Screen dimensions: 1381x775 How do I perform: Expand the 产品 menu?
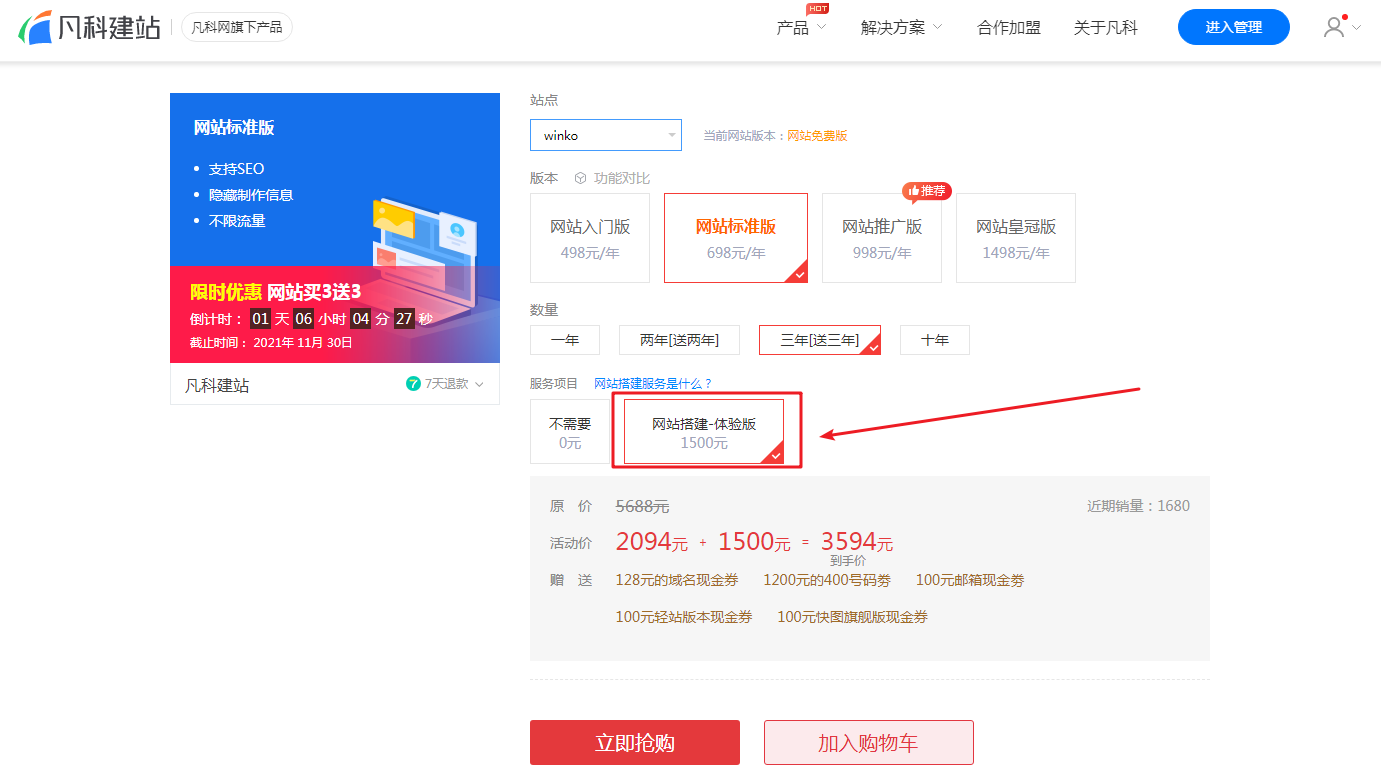(x=801, y=27)
